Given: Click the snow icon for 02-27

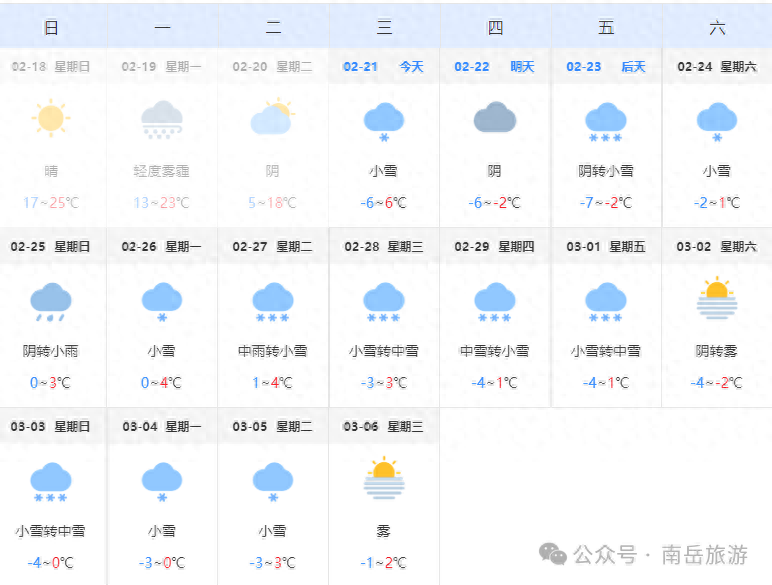Looking at the screenshot, I should pos(273,302).
